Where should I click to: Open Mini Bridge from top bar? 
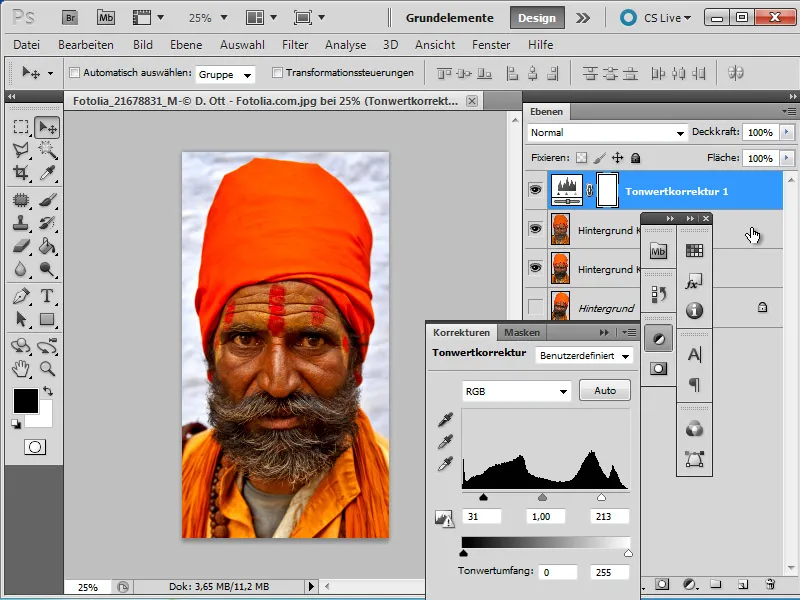coord(106,18)
